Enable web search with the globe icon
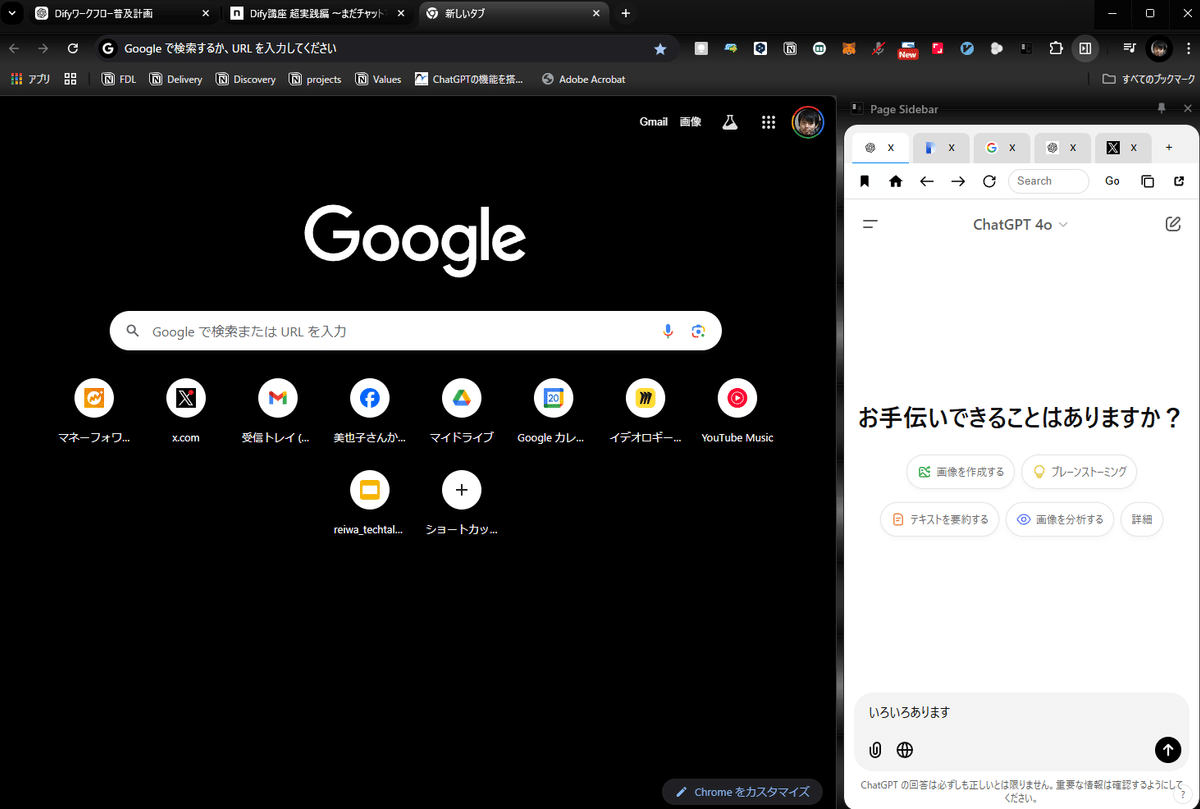Viewport: 1200px width, 809px height. 904,750
